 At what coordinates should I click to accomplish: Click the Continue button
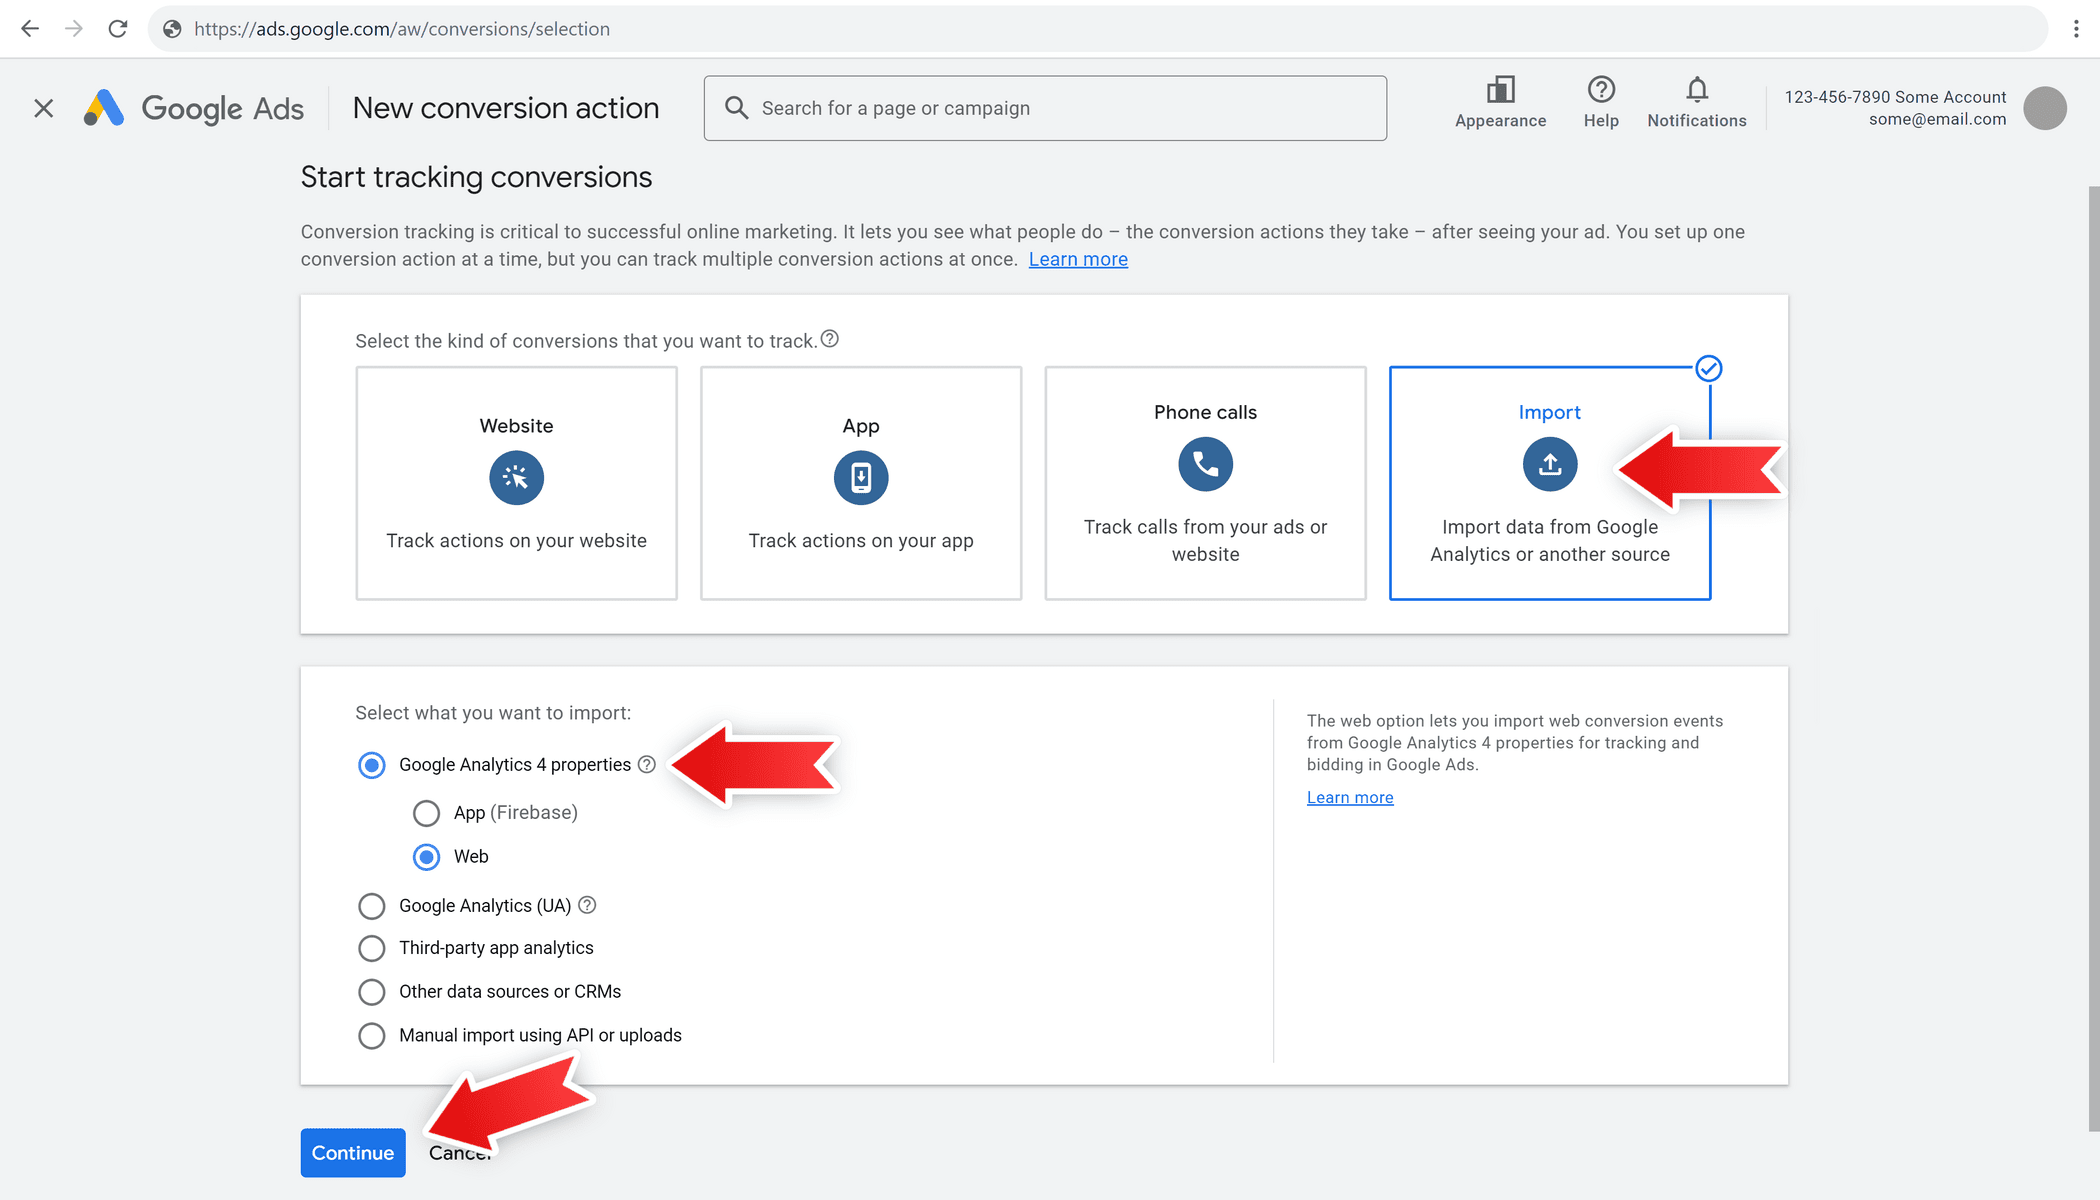point(352,1152)
